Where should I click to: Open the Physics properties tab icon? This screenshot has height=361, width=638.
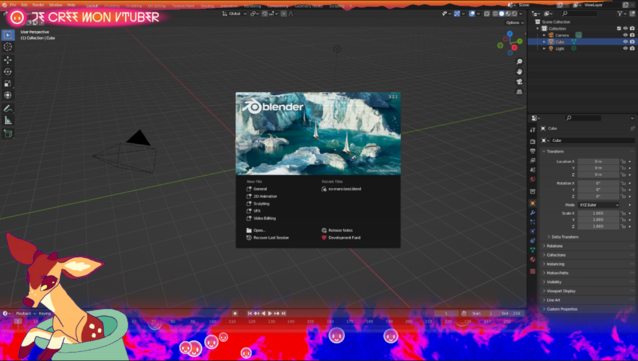click(533, 232)
